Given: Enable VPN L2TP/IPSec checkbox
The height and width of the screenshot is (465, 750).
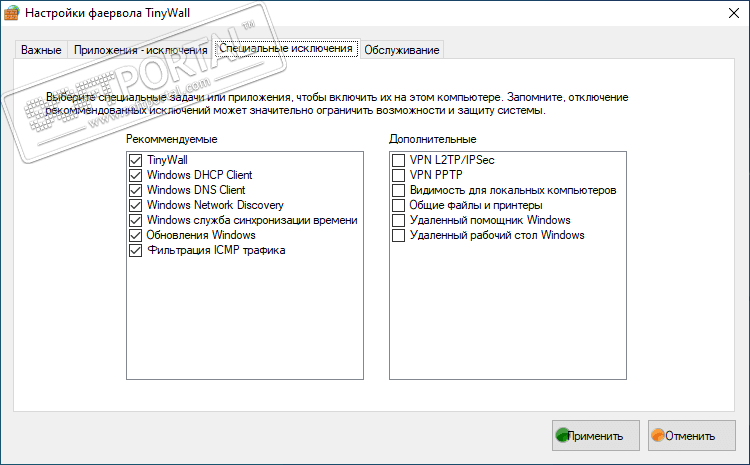Looking at the screenshot, I should 398,160.
